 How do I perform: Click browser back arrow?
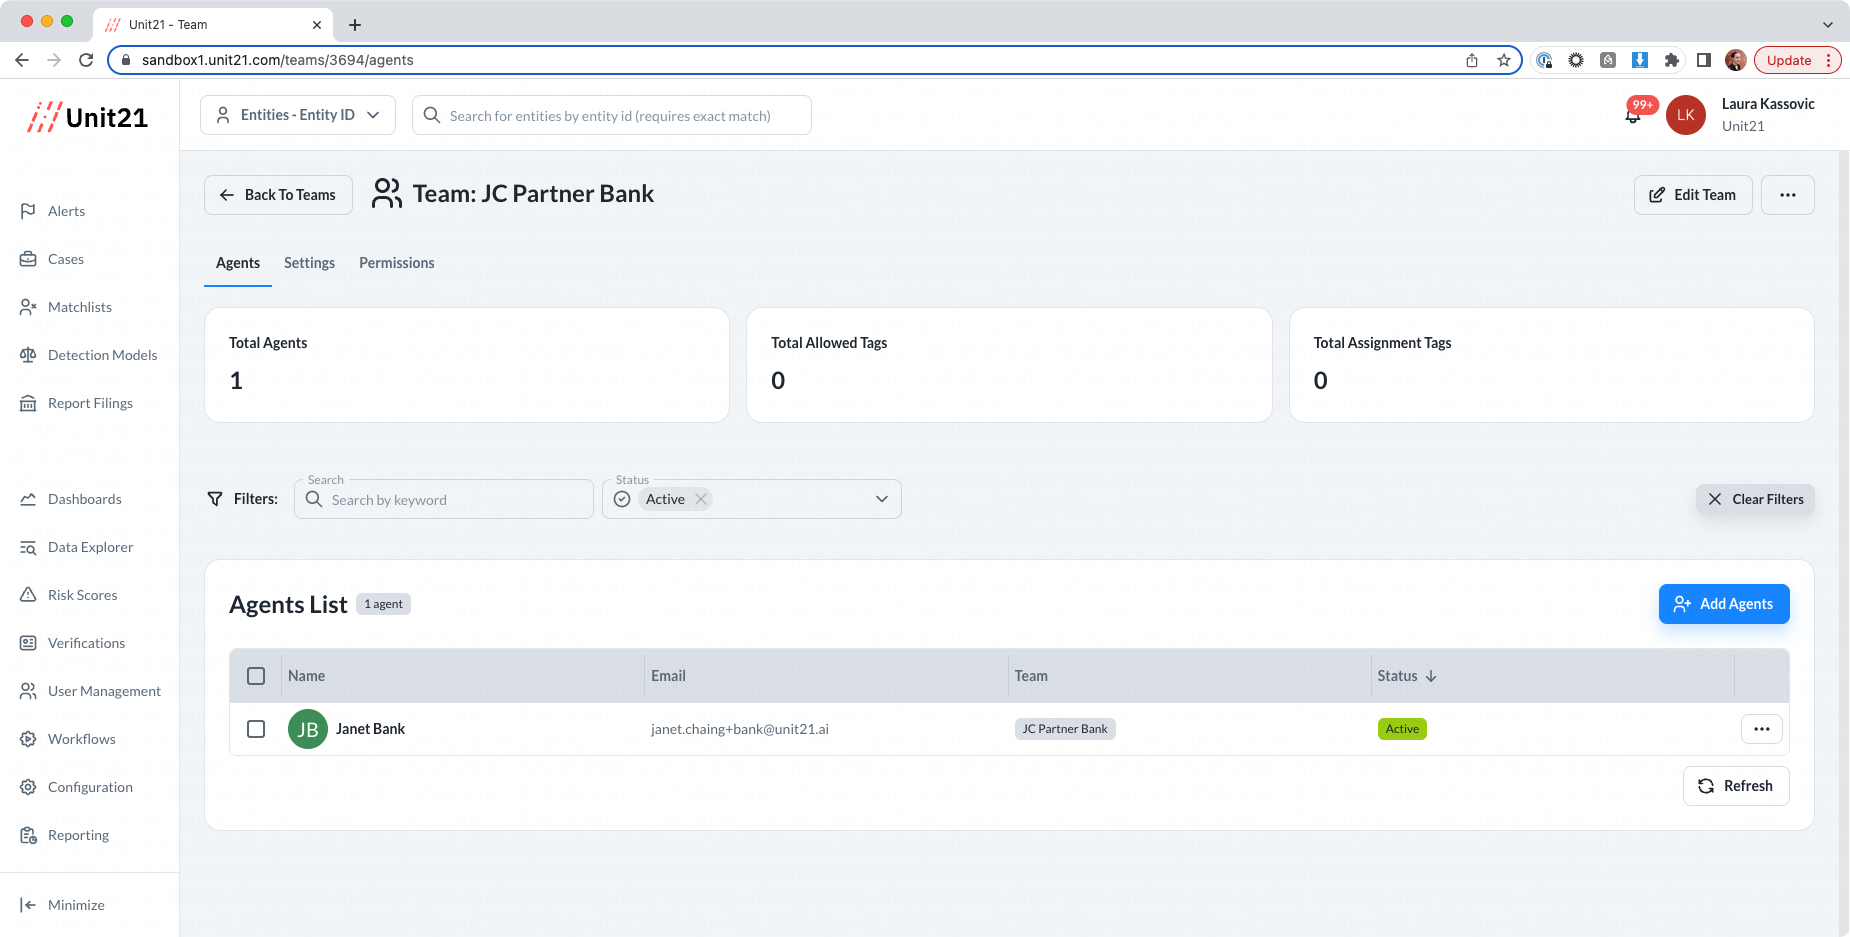[x=22, y=60]
